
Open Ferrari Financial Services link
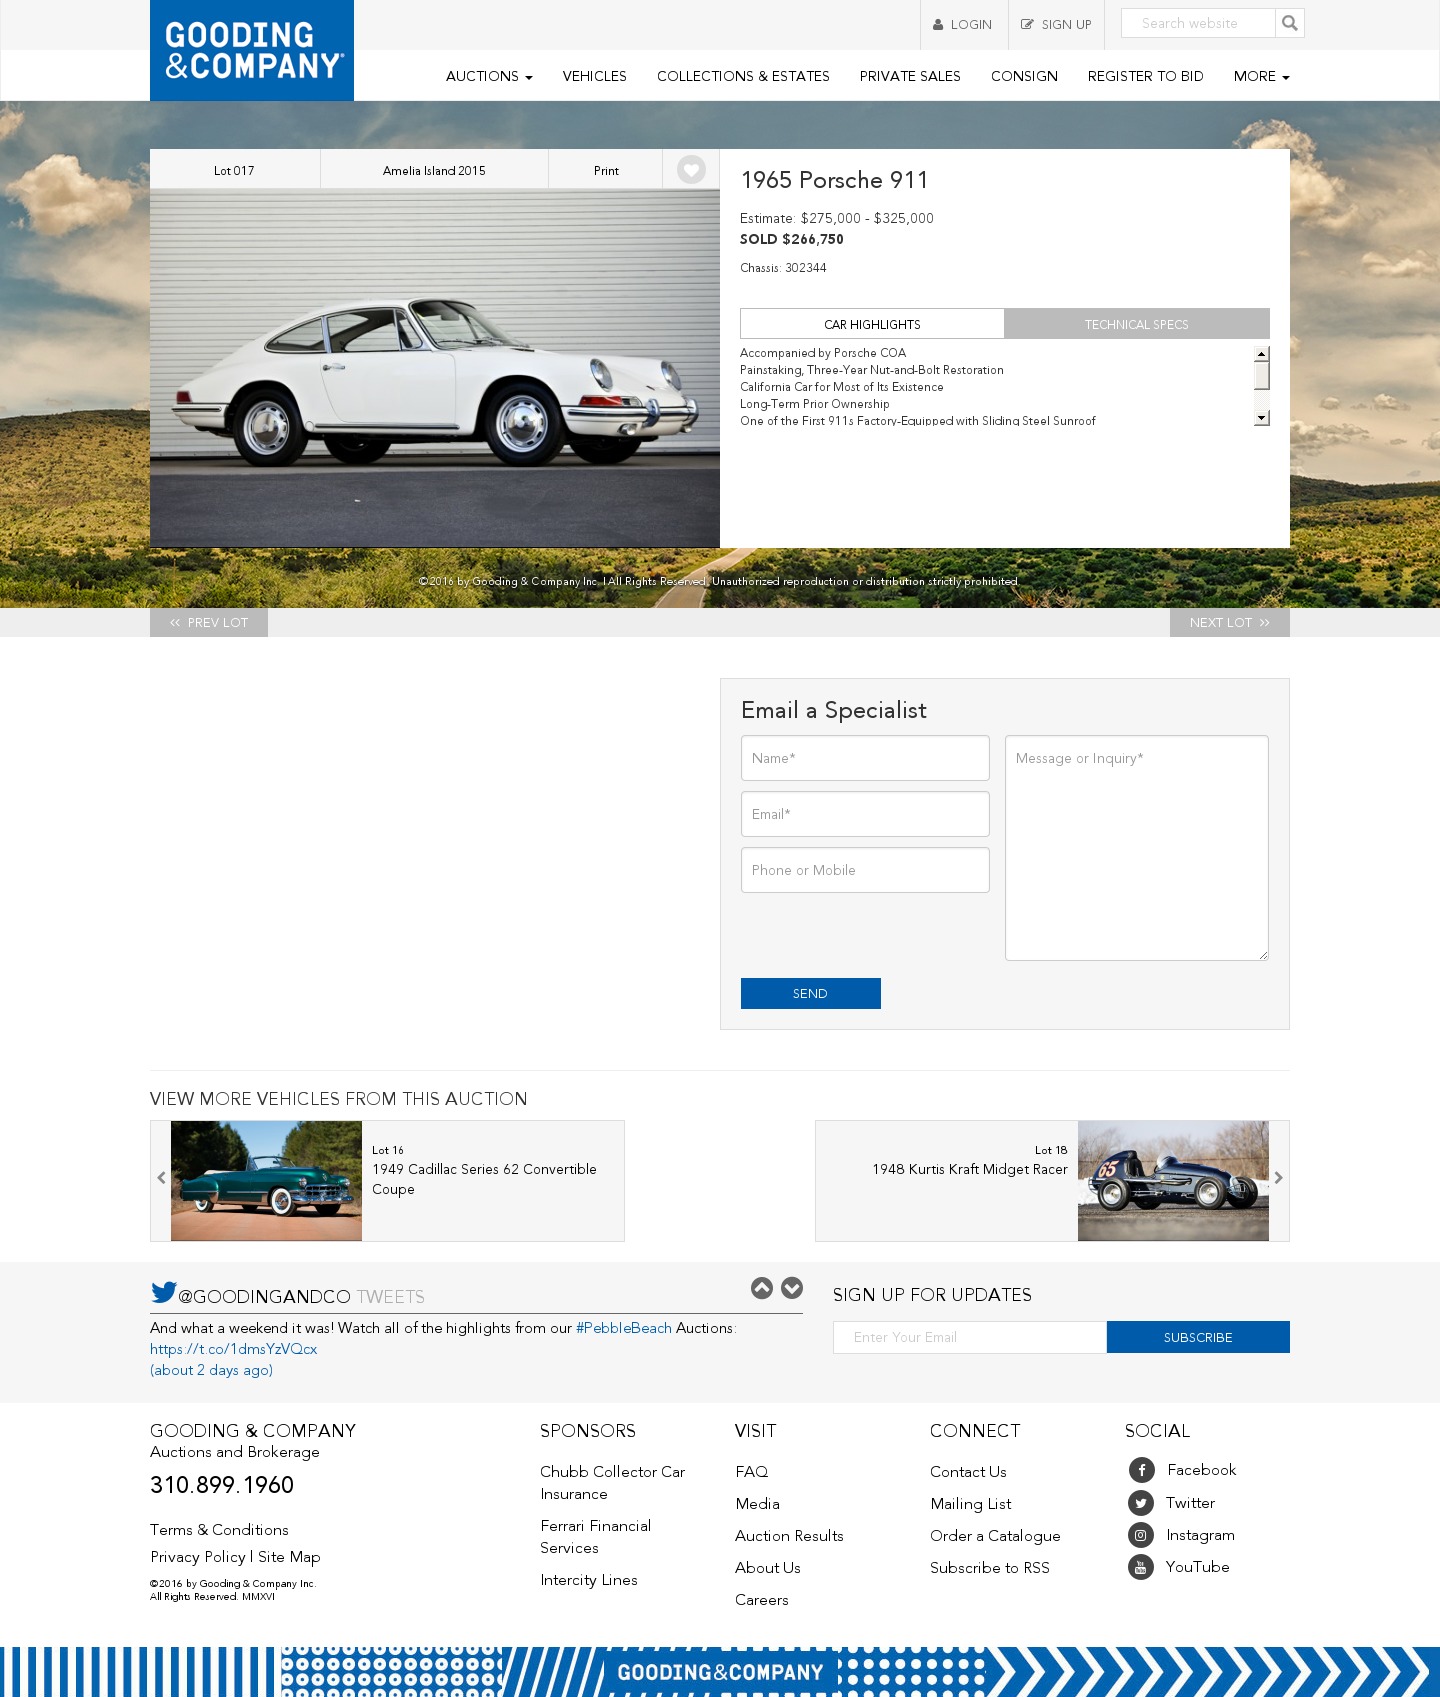click(x=595, y=1537)
